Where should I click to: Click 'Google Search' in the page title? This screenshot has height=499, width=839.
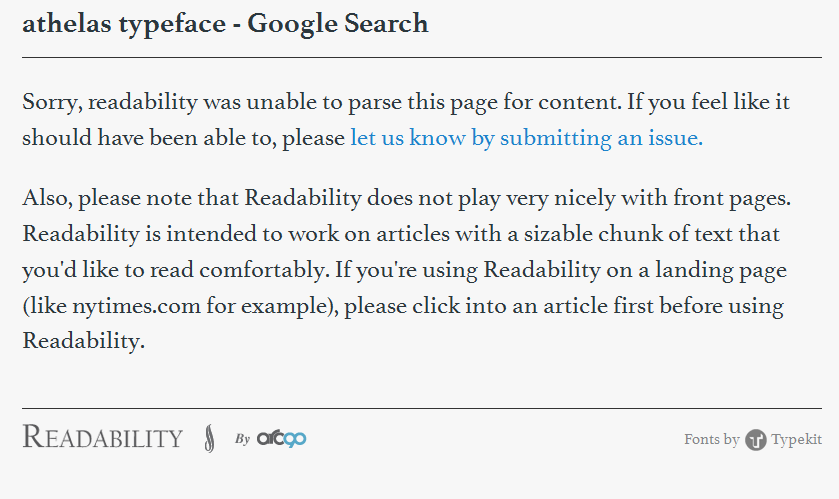pos(338,24)
